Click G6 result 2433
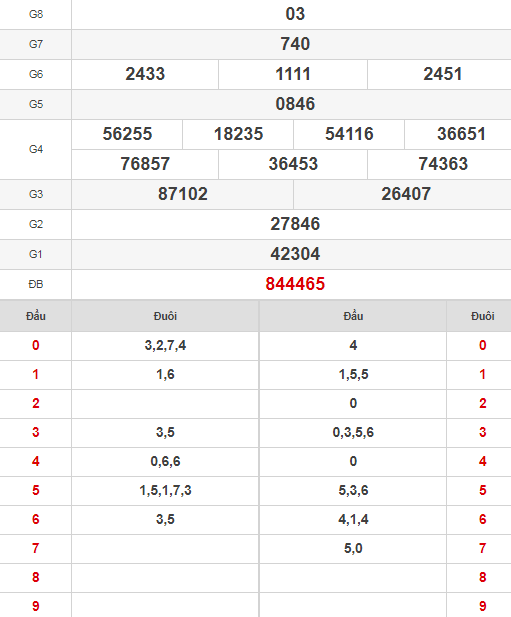 click(145, 74)
